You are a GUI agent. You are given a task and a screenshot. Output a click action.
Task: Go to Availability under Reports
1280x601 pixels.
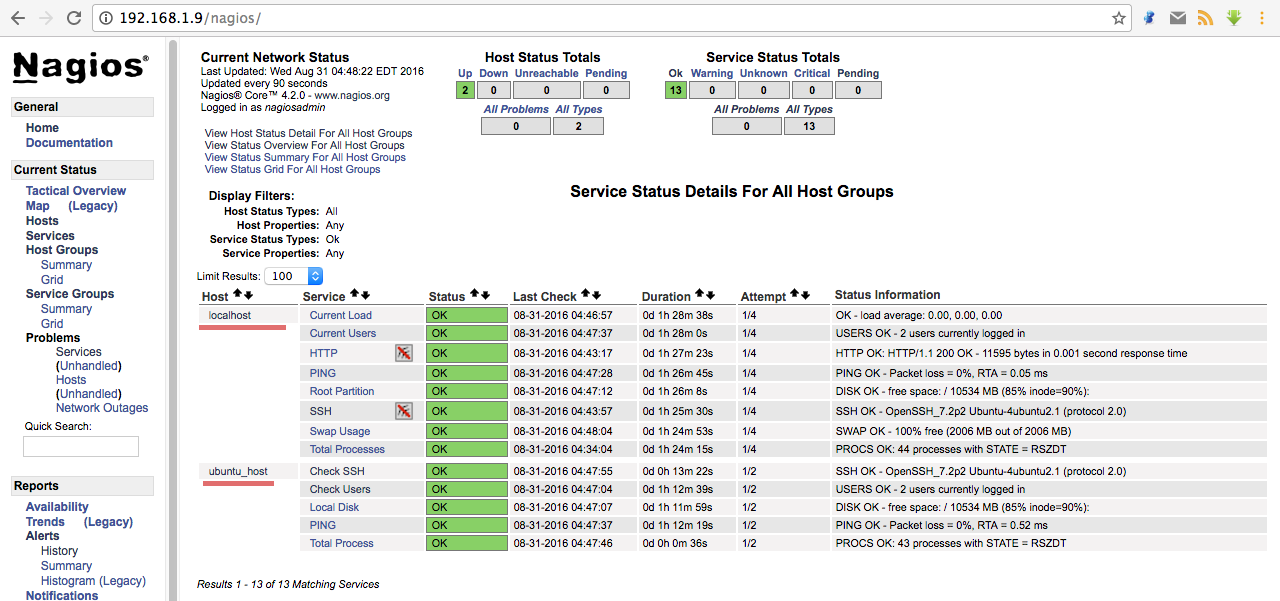tap(57, 507)
